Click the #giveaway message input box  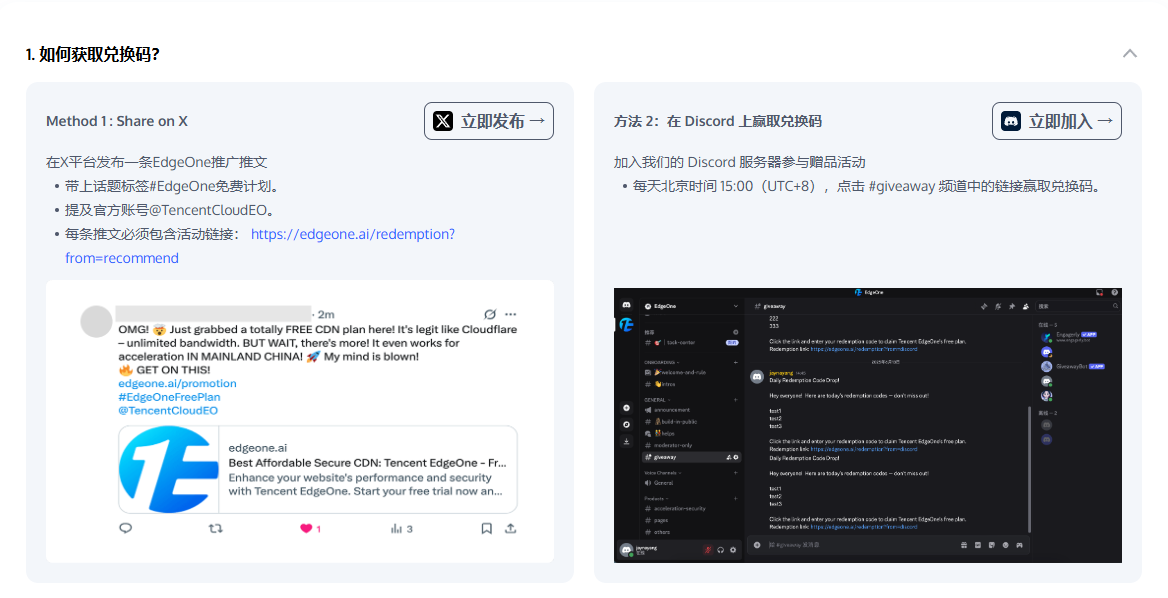889,545
